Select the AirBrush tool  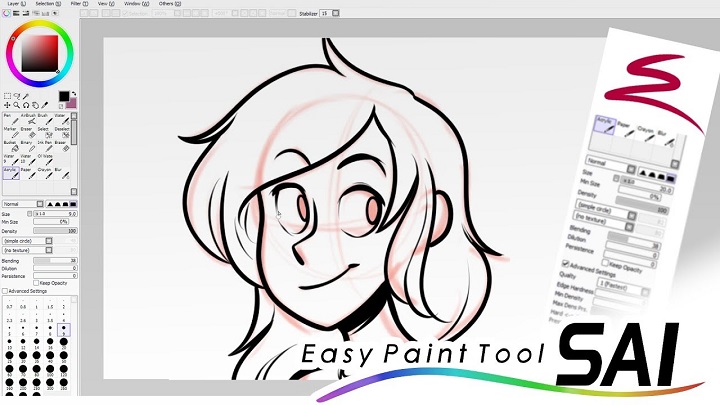tap(28, 119)
